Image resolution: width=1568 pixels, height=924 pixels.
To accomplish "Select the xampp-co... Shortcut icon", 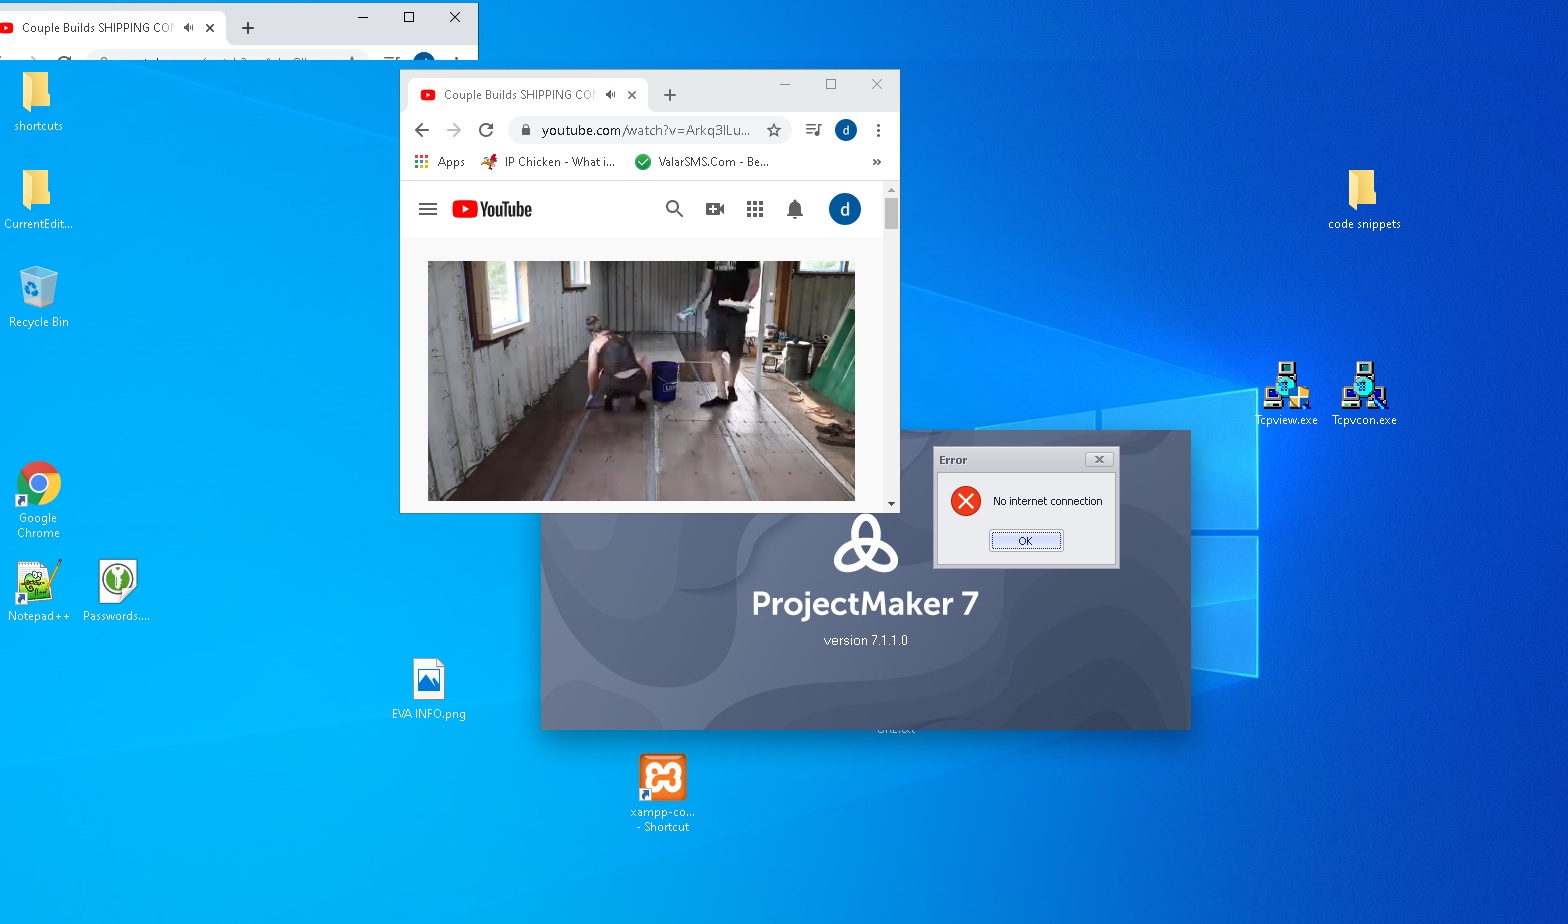I will [x=663, y=793].
